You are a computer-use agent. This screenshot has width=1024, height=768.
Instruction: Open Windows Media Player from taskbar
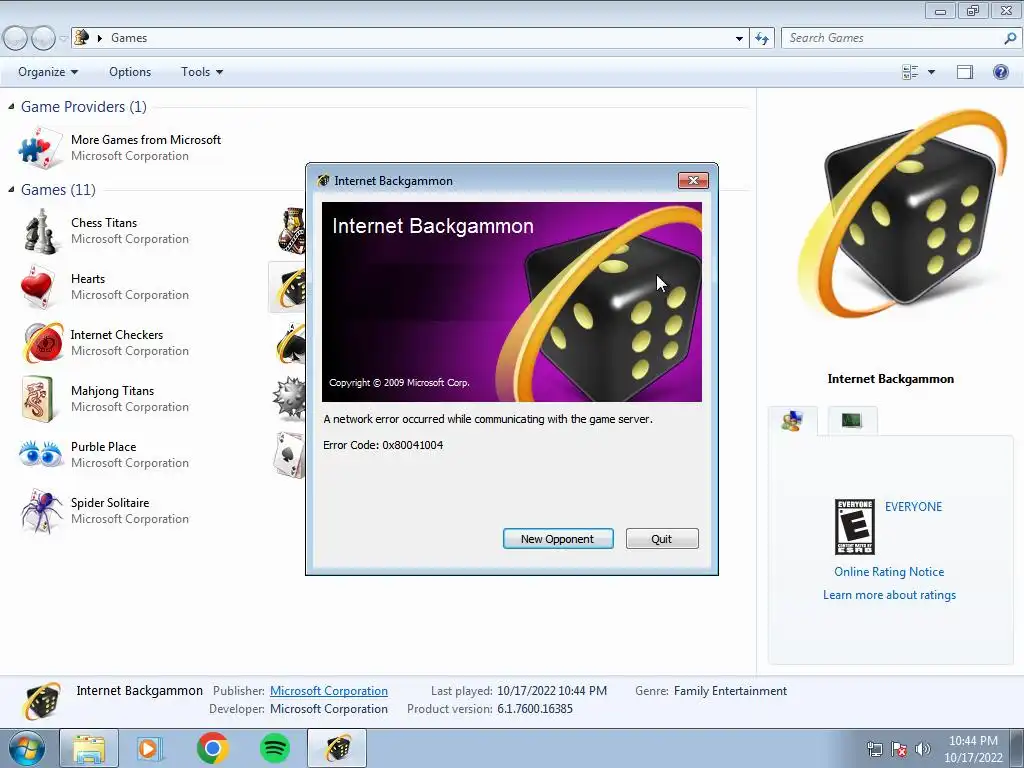[x=150, y=748]
